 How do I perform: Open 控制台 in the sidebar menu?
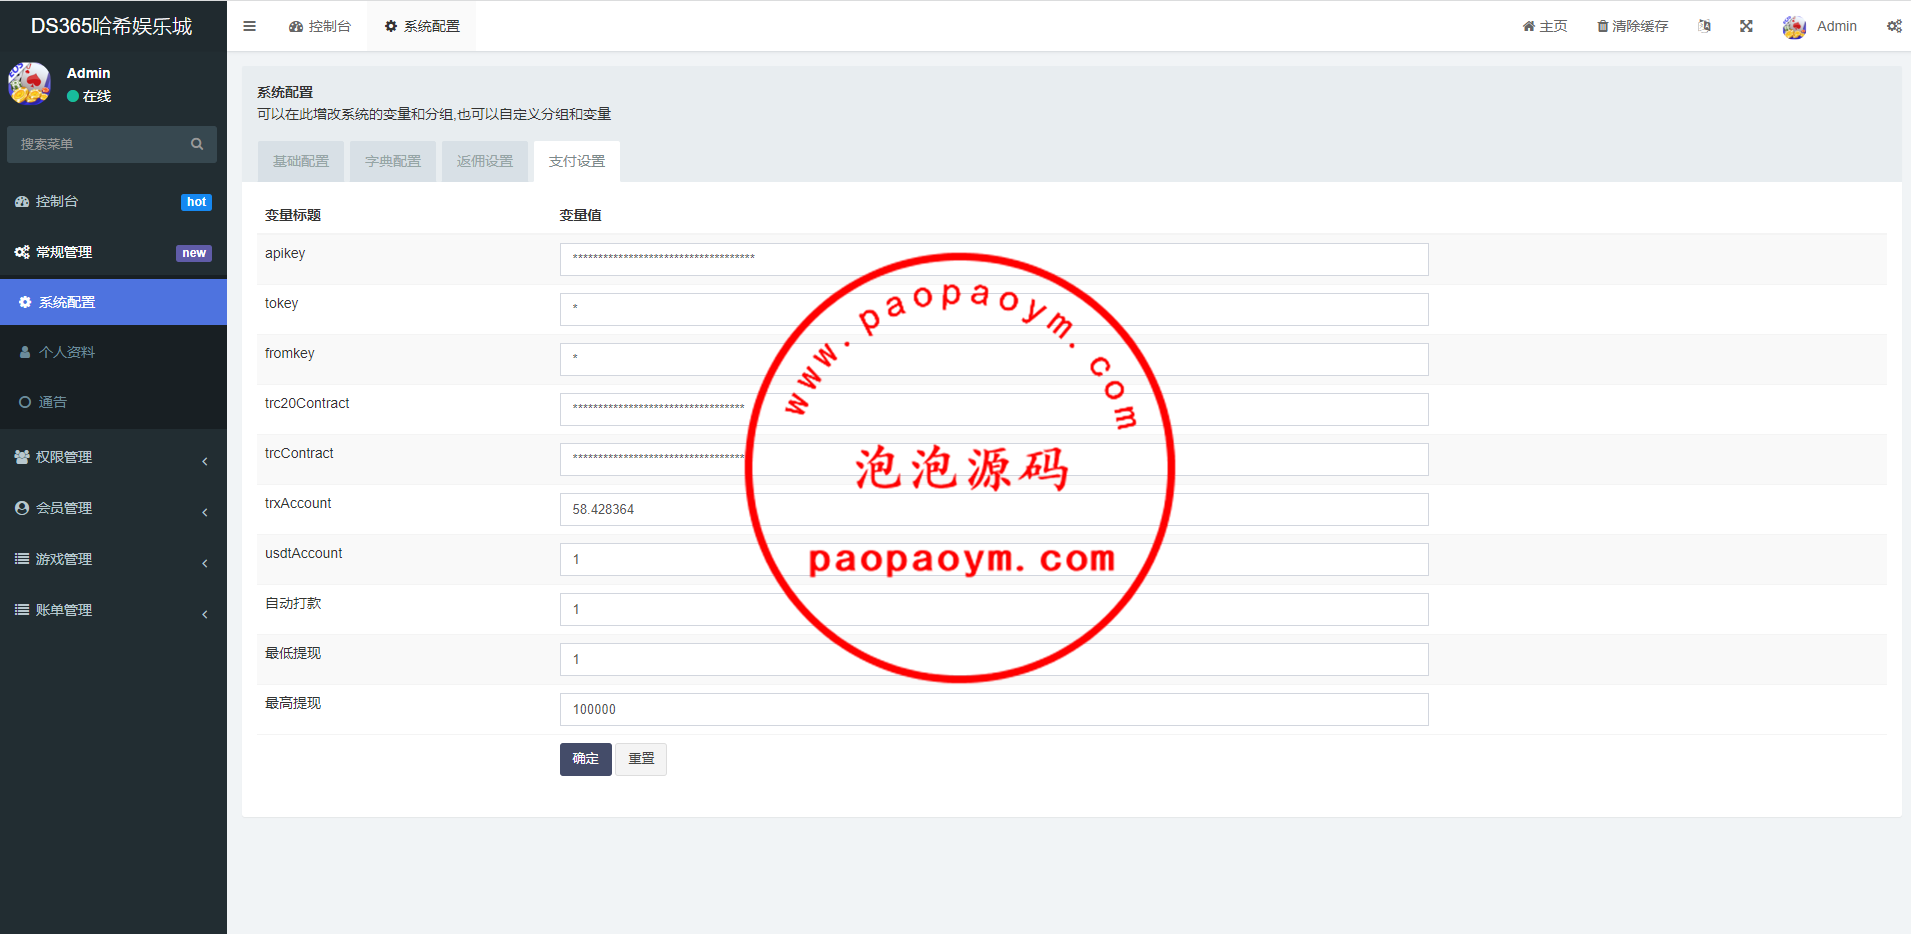tap(113, 201)
